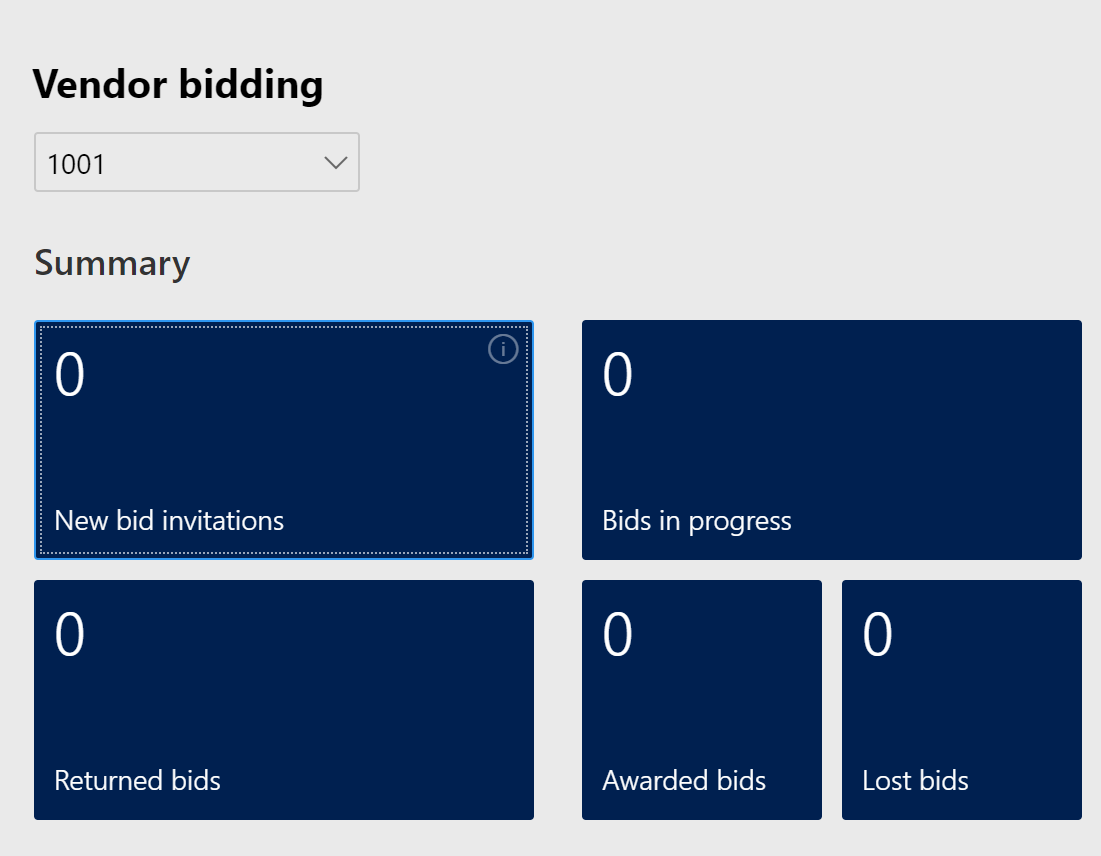Click the zero count on Lost bids
The height and width of the screenshot is (856, 1101).
[x=878, y=636]
